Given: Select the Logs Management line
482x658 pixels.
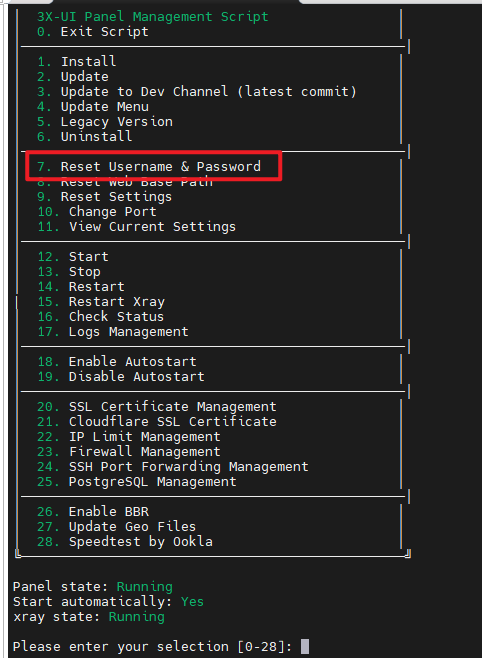Looking at the screenshot, I should pyautogui.click(x=113, y=332).
